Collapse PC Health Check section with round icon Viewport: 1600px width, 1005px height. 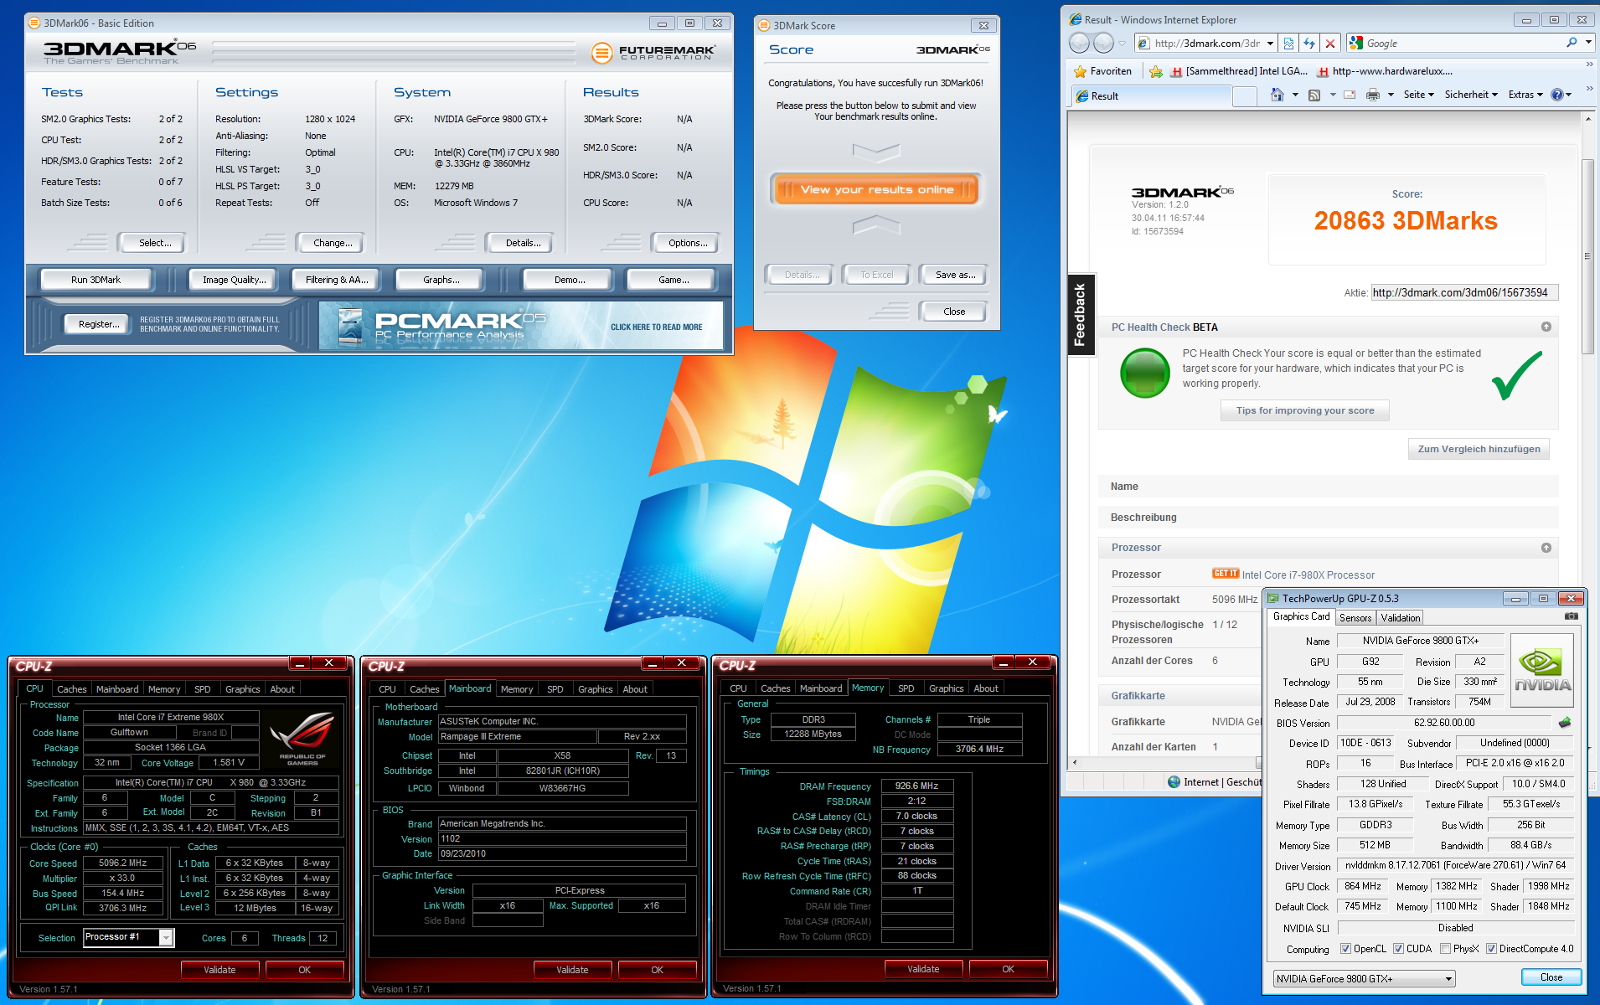[x=1546, y=327]
